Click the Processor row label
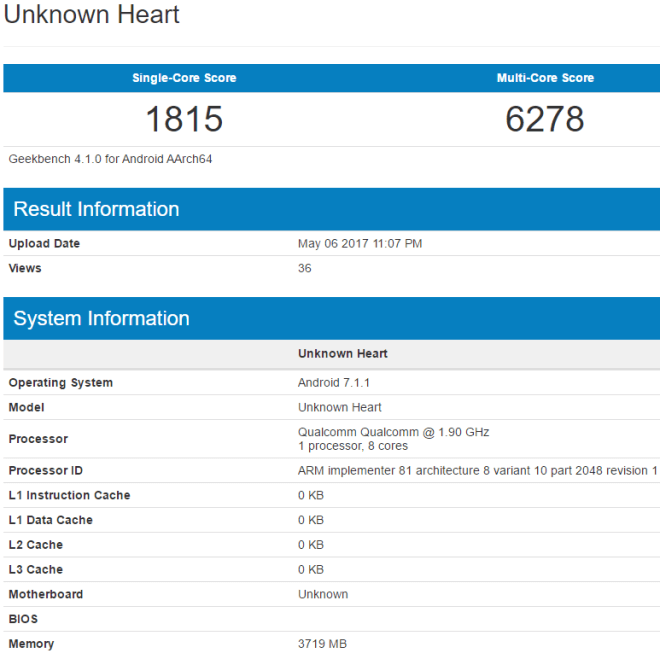Screen dimensions: 660x653 pos(38,439)
